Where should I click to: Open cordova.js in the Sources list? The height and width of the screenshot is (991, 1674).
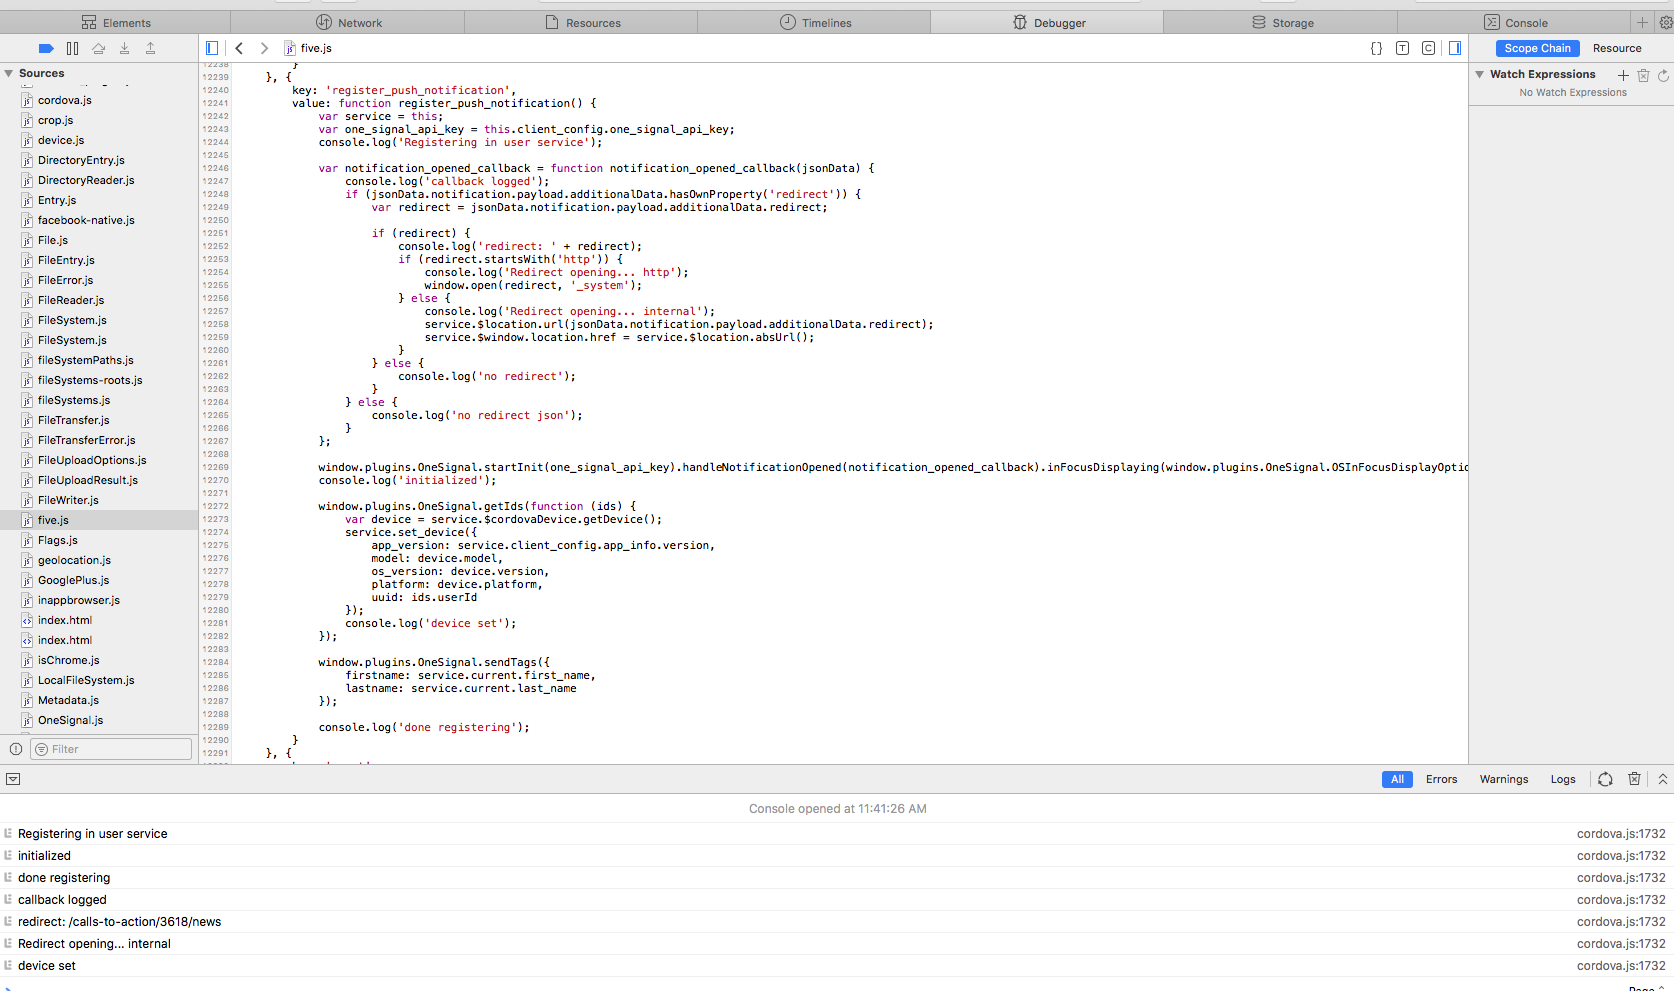(64, 100)
